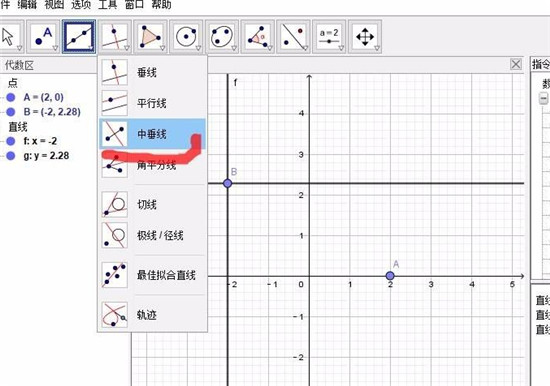Open the Move Graphics View dropdown arrow
Screen dimensions: 550x386
click(377, 48)
